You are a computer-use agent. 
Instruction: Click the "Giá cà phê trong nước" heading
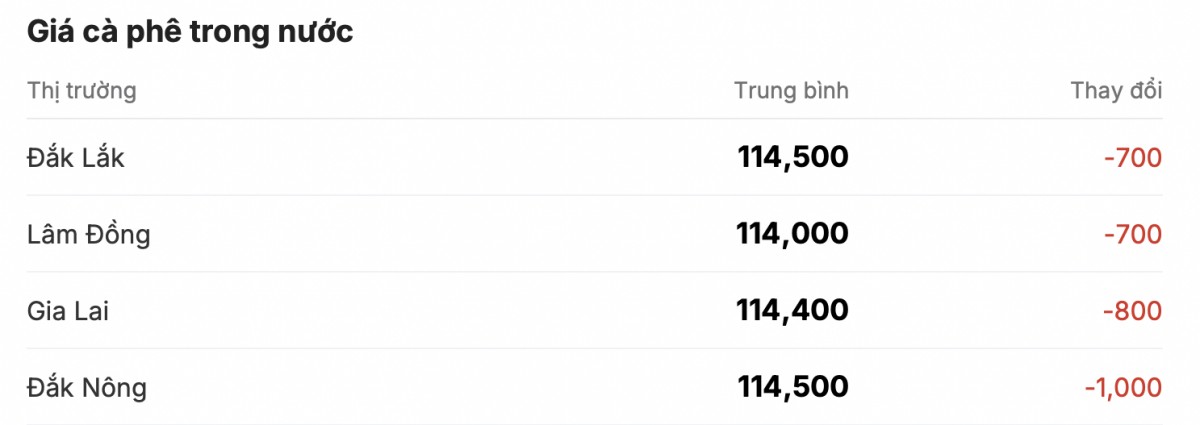(190, 32)
